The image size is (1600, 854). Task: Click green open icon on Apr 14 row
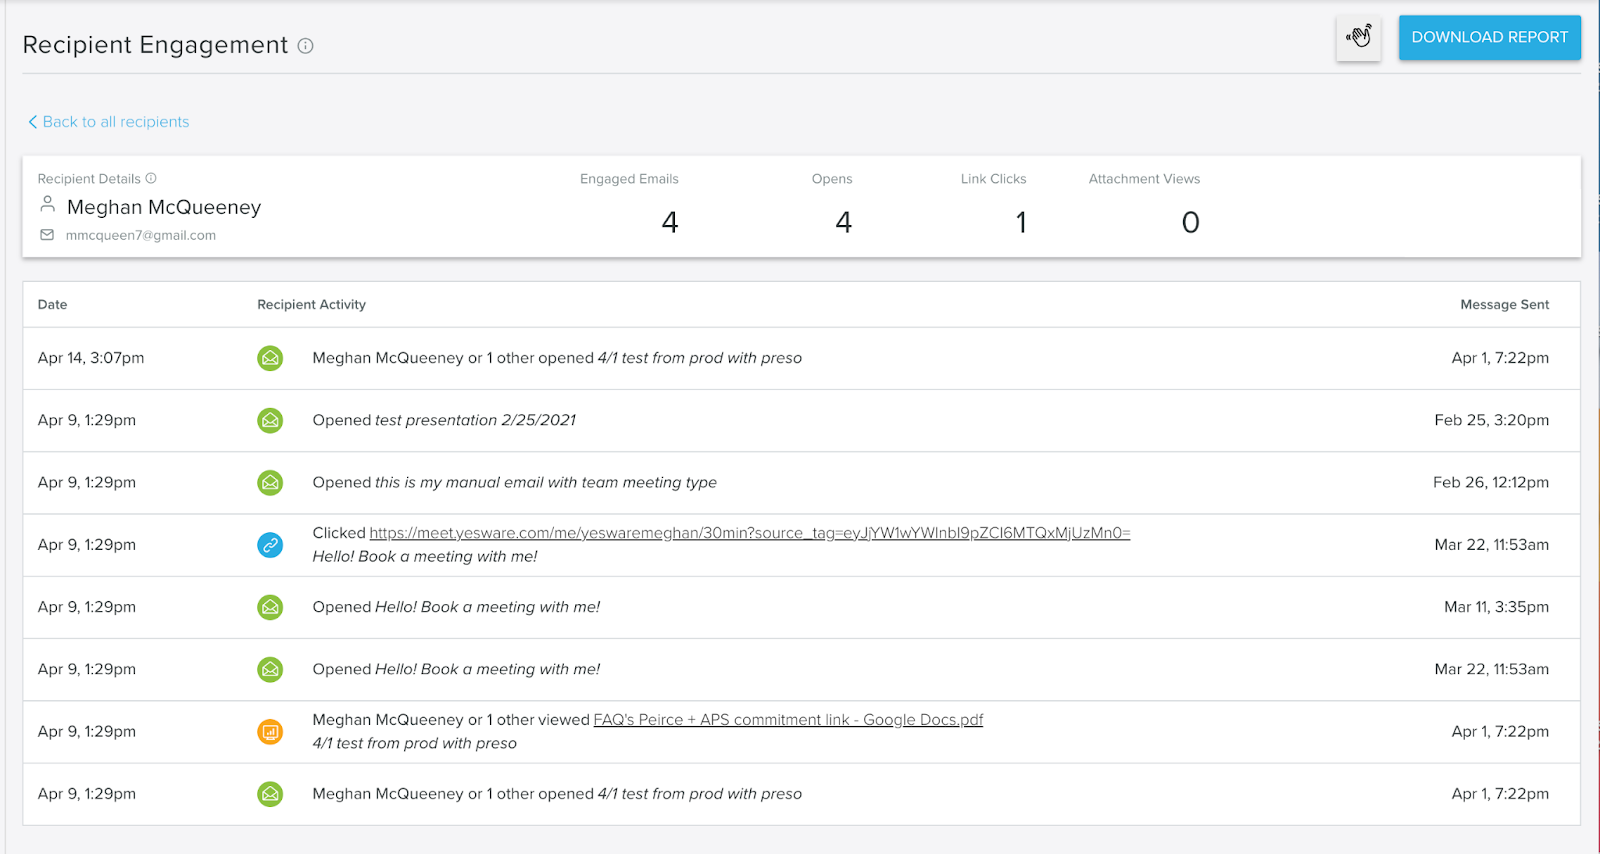coord(270,358)
